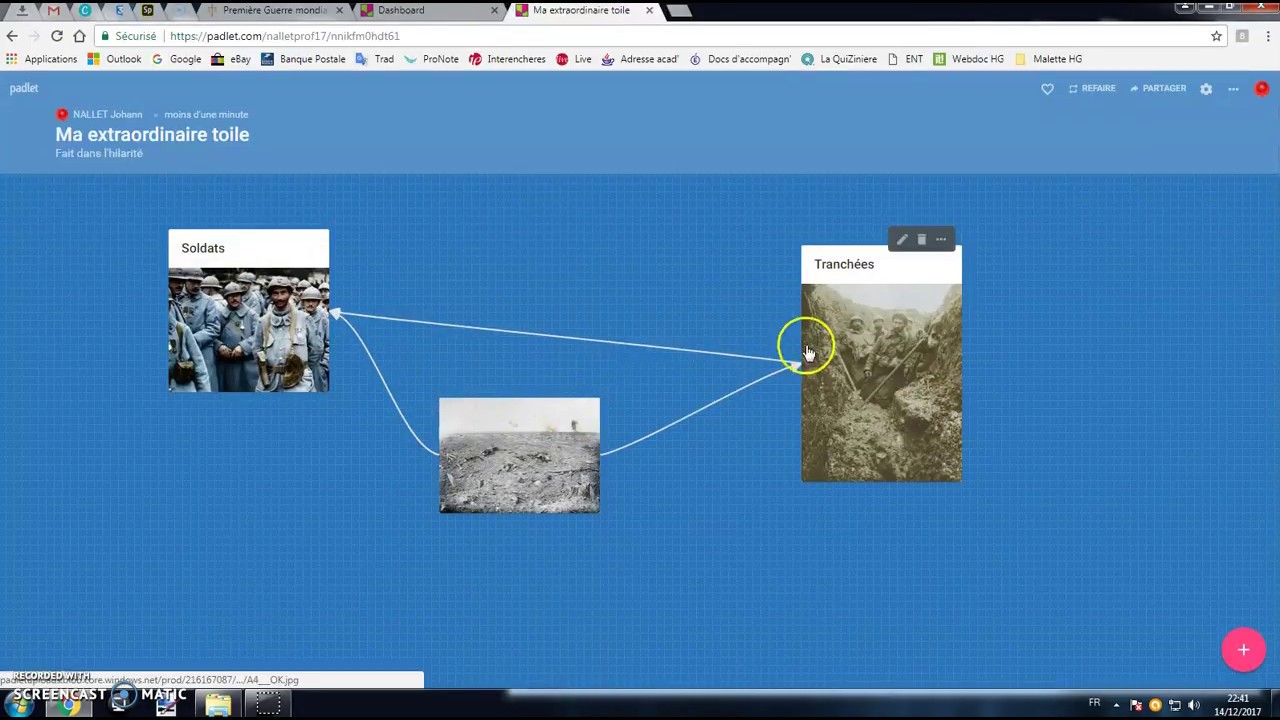Open the Webdoc HG bookmark

coord(968,59)
